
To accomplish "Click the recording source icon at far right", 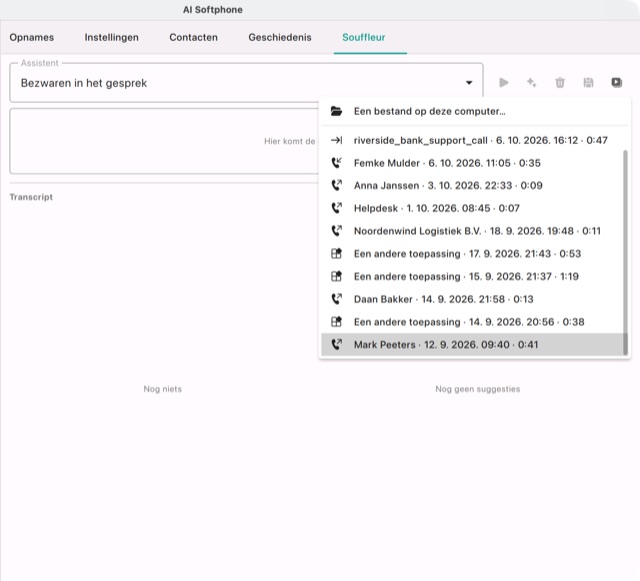I will pos(616,82).
